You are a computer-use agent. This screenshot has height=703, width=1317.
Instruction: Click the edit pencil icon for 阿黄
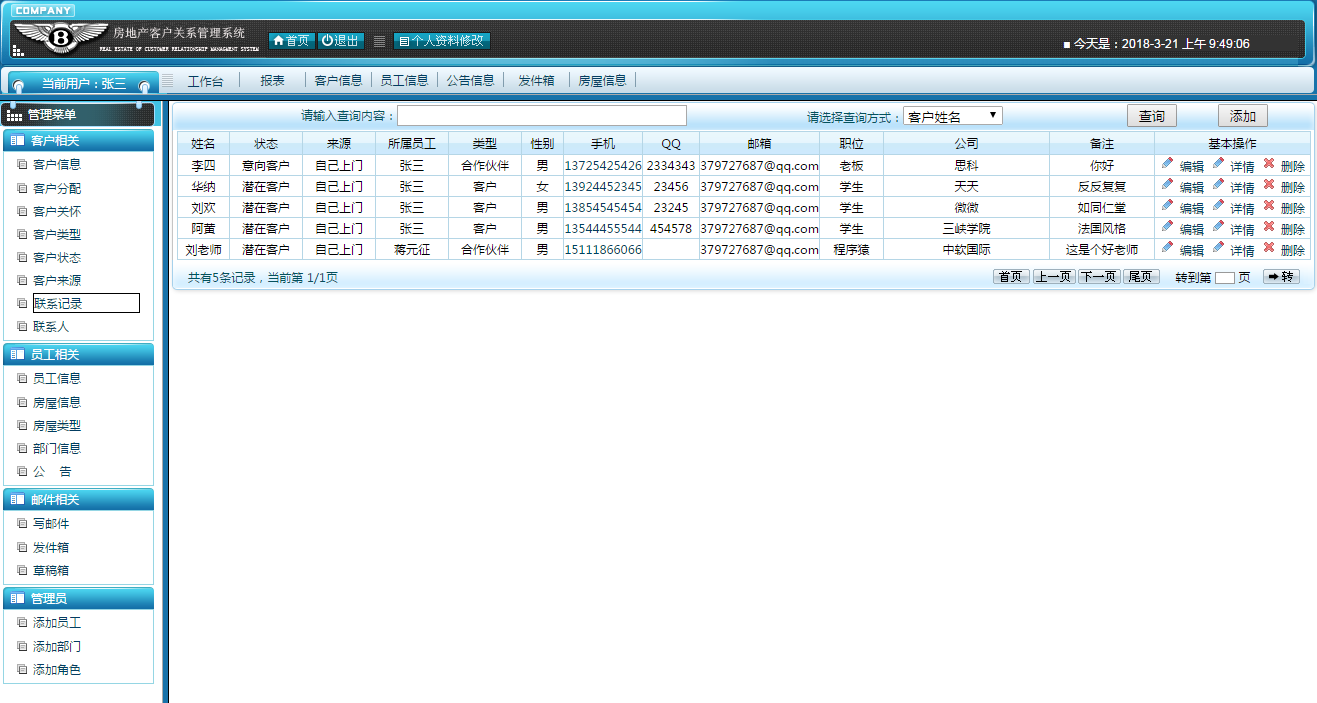tap(1167, 226)
